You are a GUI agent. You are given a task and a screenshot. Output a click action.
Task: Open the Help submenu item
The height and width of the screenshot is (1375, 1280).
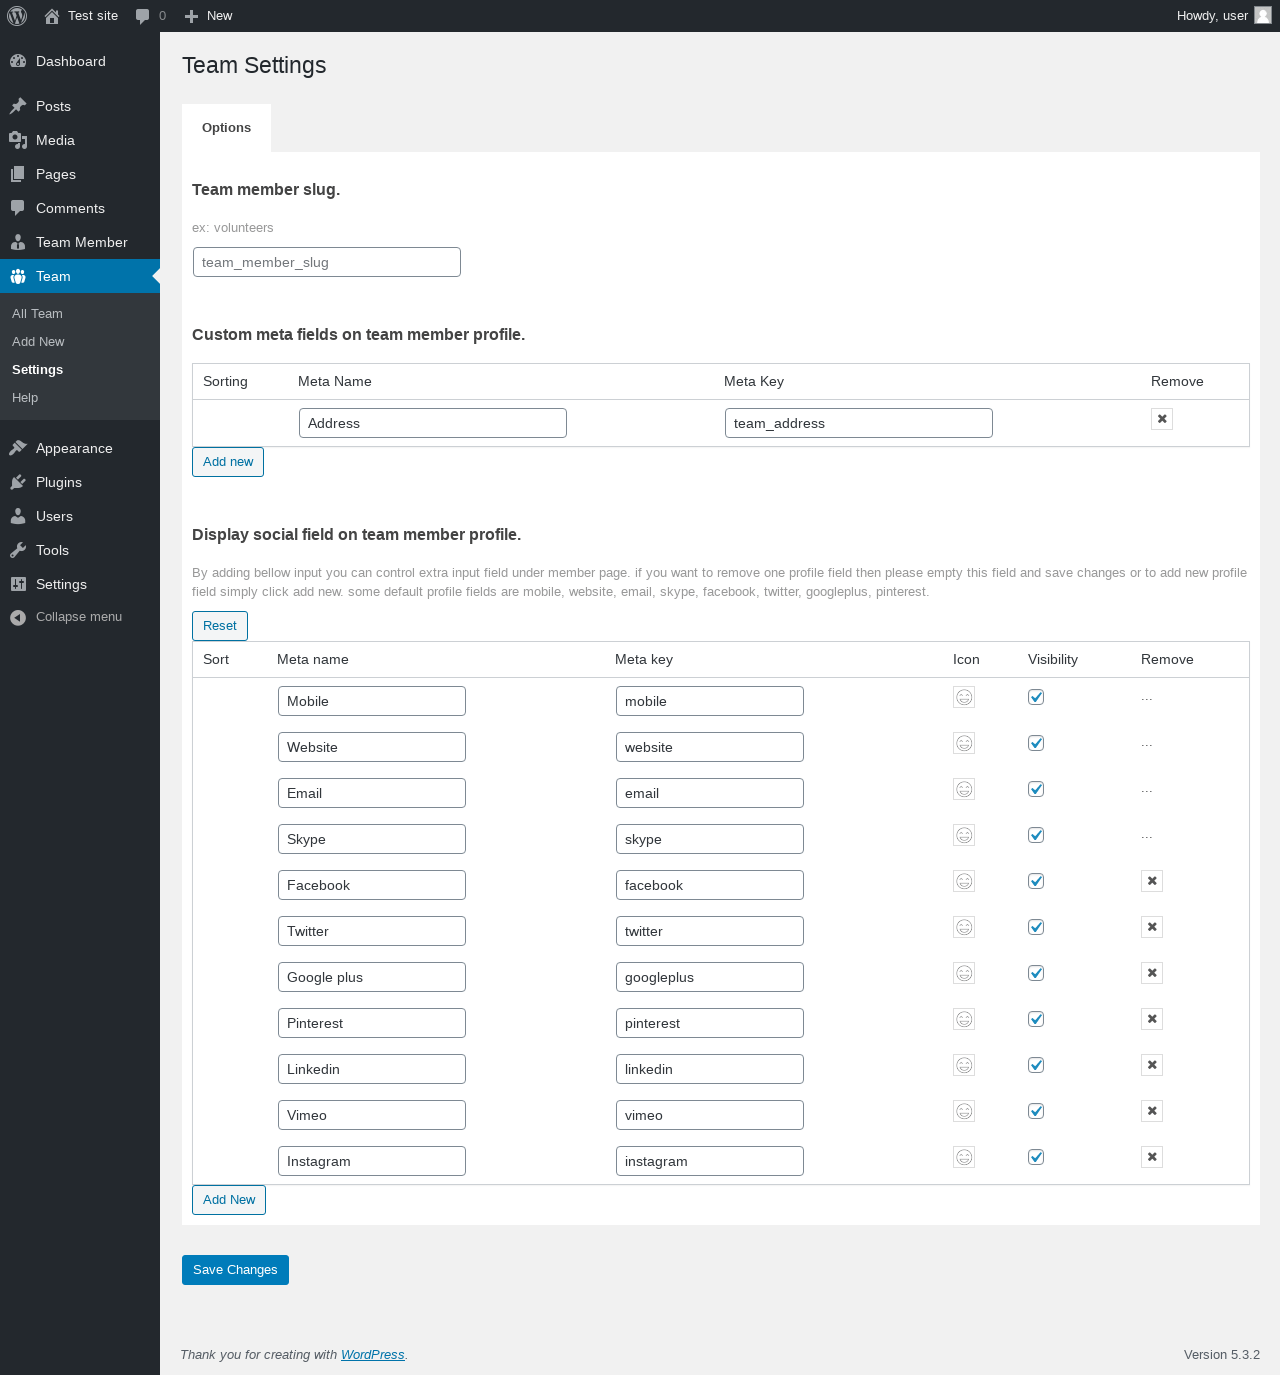tap(80, 398)
